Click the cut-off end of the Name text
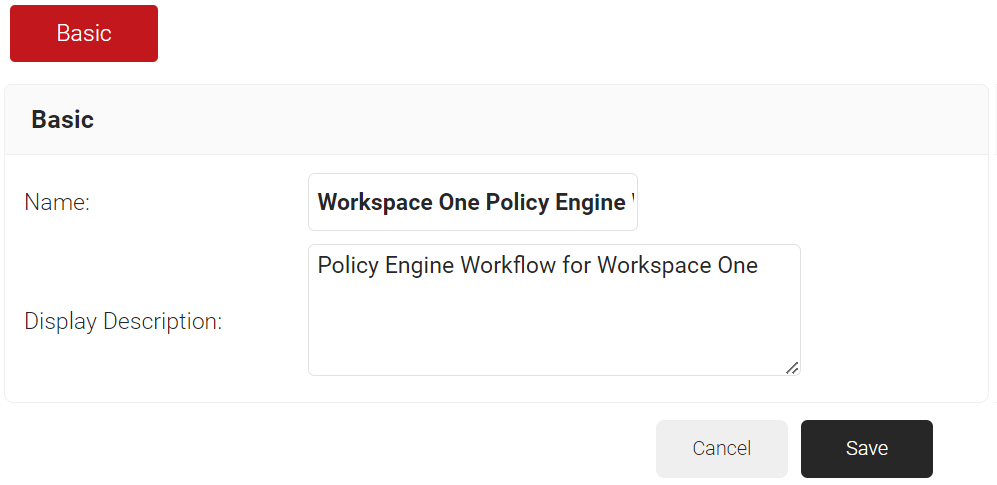 click(634, 202)
